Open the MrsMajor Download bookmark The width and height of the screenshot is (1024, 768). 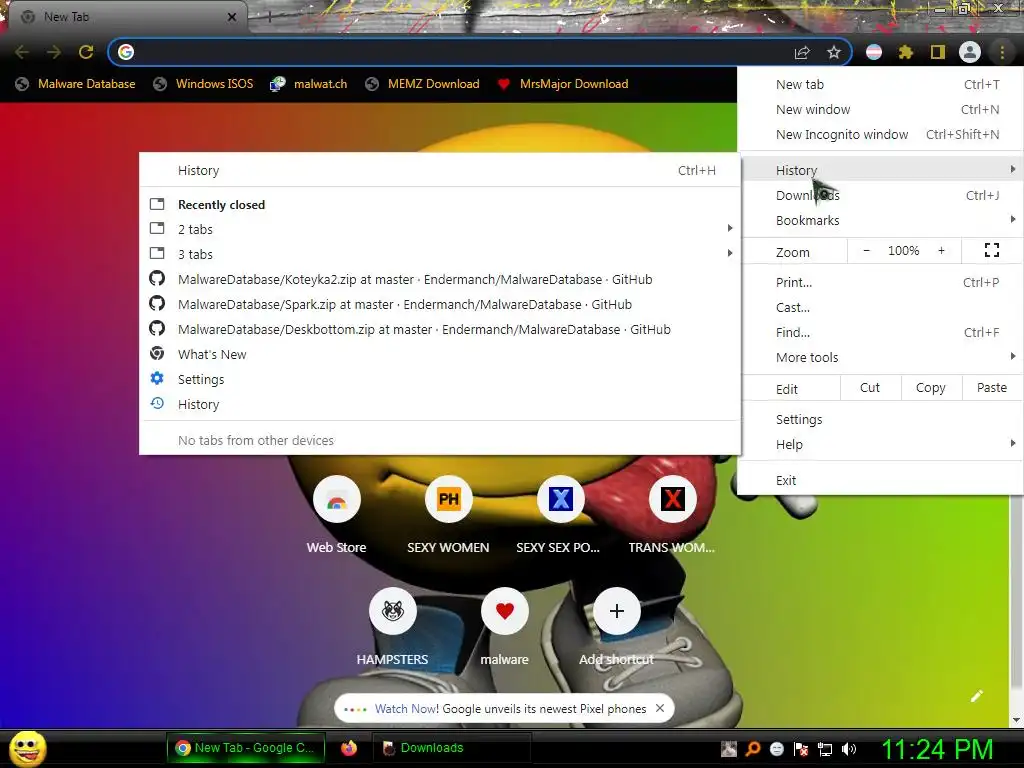563,84
